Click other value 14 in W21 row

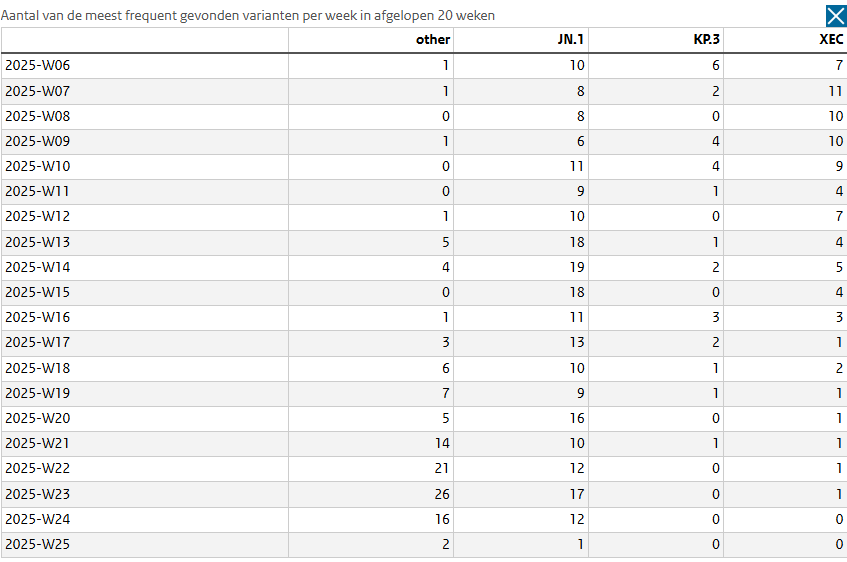[442, 443]
